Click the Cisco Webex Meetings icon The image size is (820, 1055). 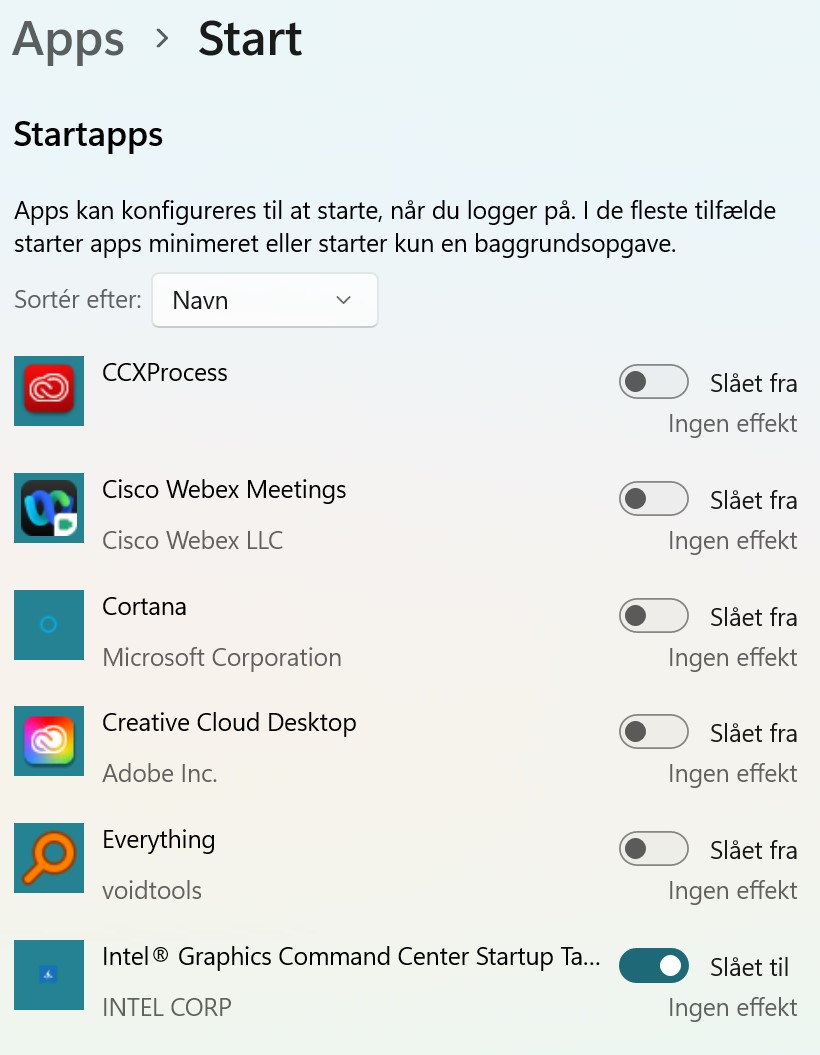(x=49, y=508)
